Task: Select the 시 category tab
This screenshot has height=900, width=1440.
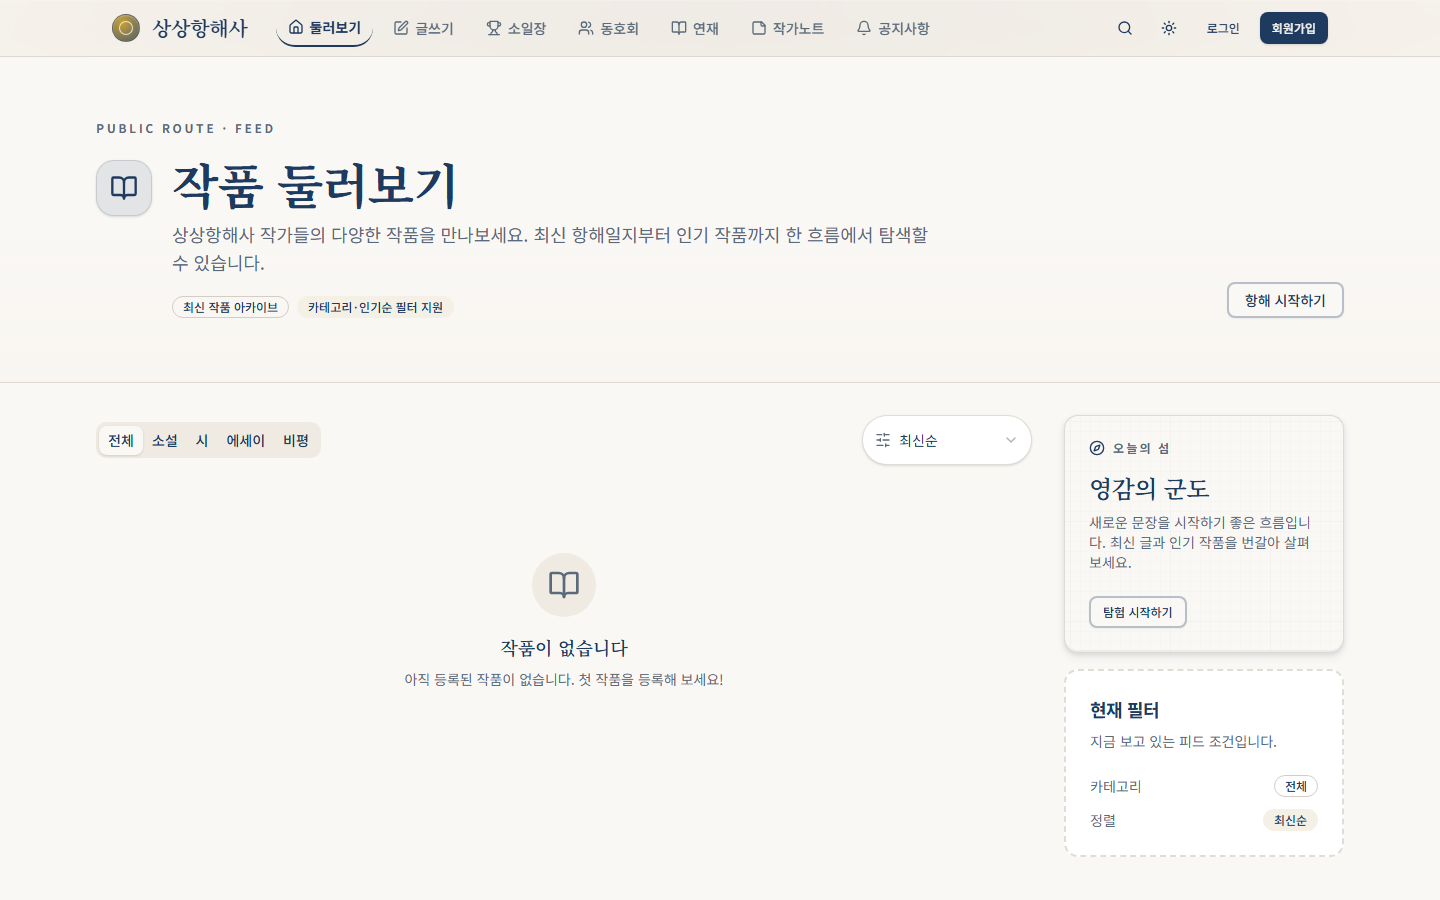Action: point(202,440)
